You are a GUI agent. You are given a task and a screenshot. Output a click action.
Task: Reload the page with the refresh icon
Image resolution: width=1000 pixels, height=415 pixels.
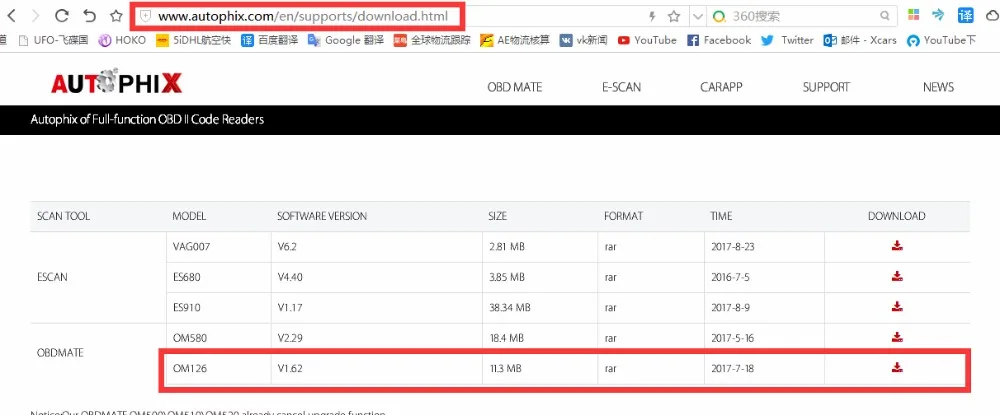62,16
